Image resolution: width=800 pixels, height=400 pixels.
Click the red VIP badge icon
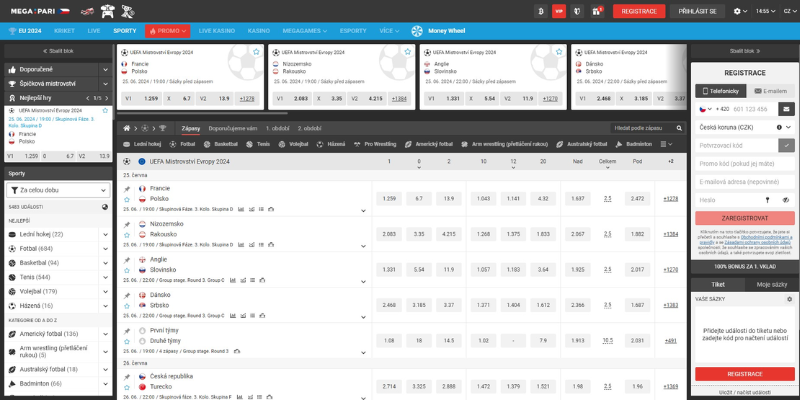559,11
